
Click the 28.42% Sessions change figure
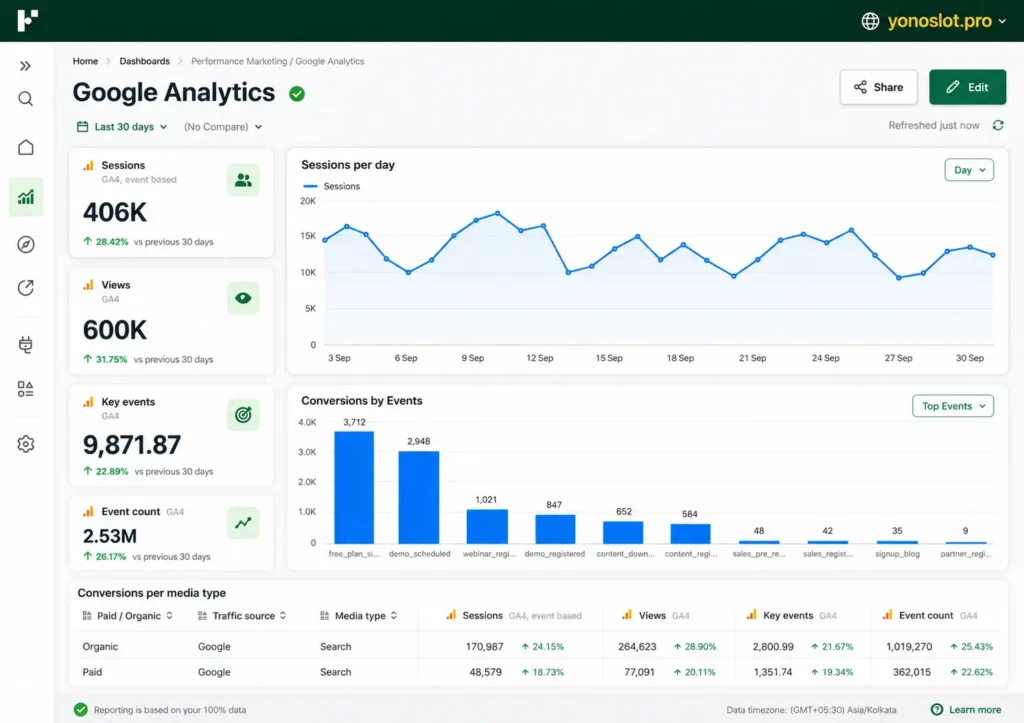[x=112, y=242]
